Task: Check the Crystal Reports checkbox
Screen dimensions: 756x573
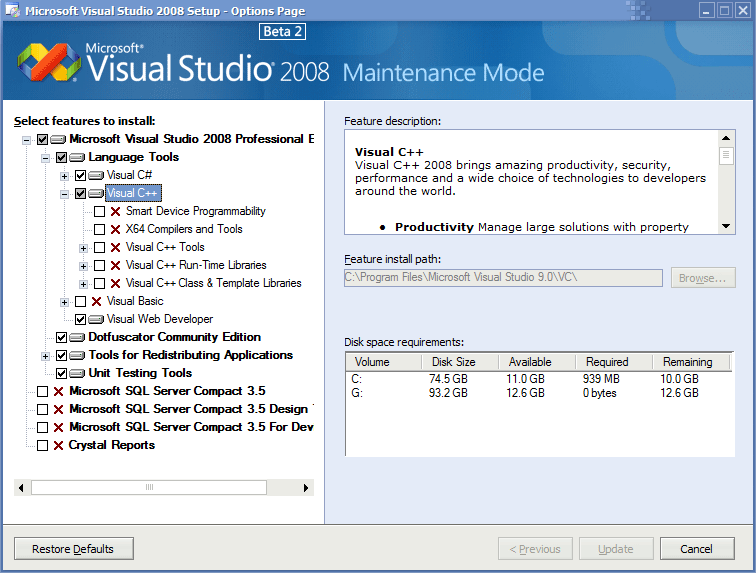Action: (42, 445)
